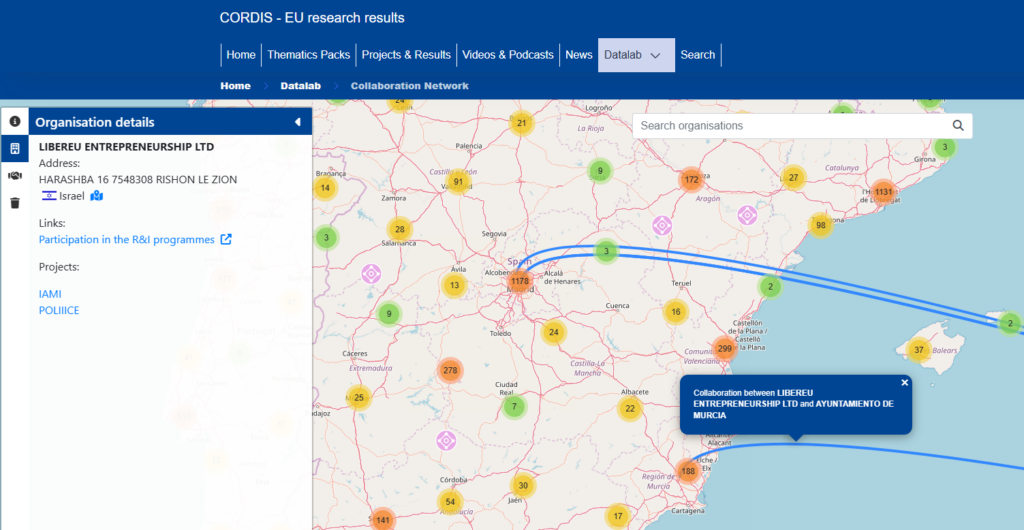1024x530 pixels.
Task: Open Videos & Podcasts menu item
Action: pos(508,55)
